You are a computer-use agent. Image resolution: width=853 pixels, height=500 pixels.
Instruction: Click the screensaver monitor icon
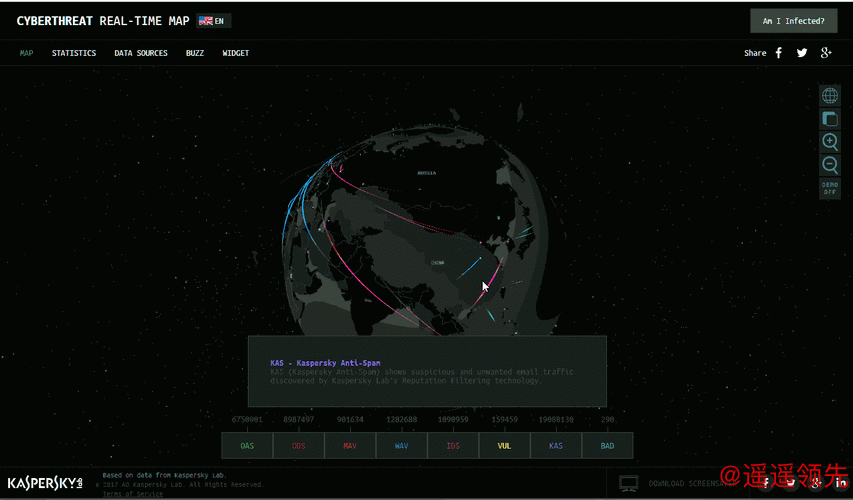tap(629, 484)
